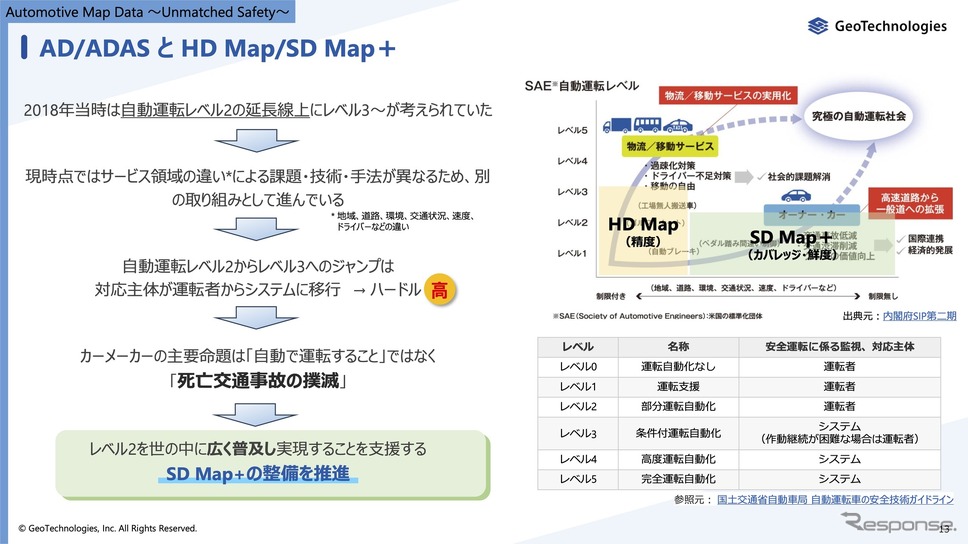
Task: Click the 完全運転自動化 table cell
Action: click(678, 479)
